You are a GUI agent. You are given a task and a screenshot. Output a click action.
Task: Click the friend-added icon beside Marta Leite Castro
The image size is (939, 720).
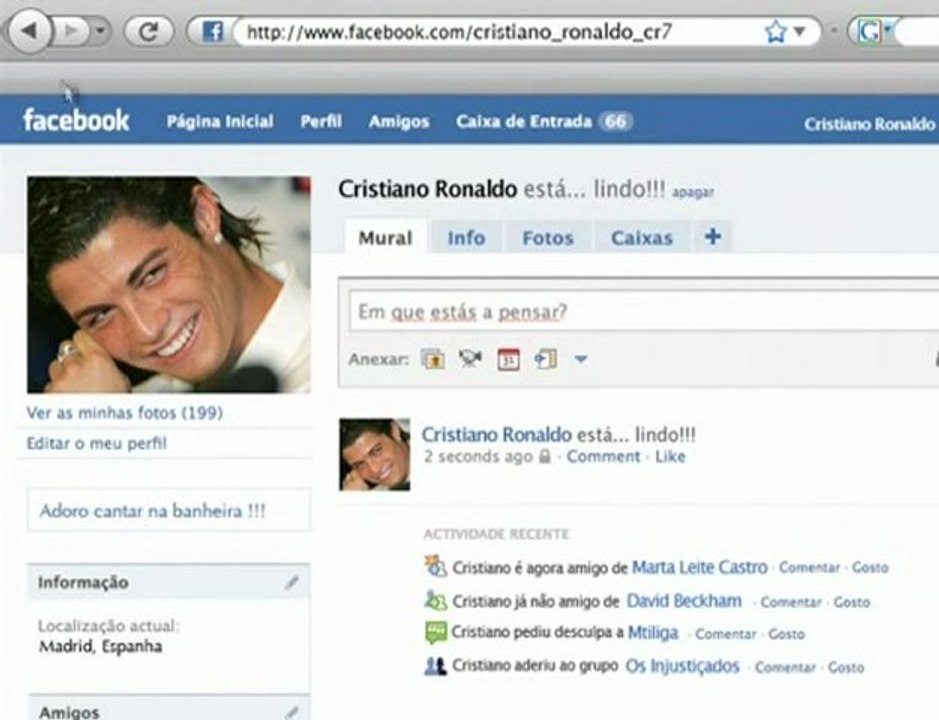pyautogui.click(x=435, y=566)
